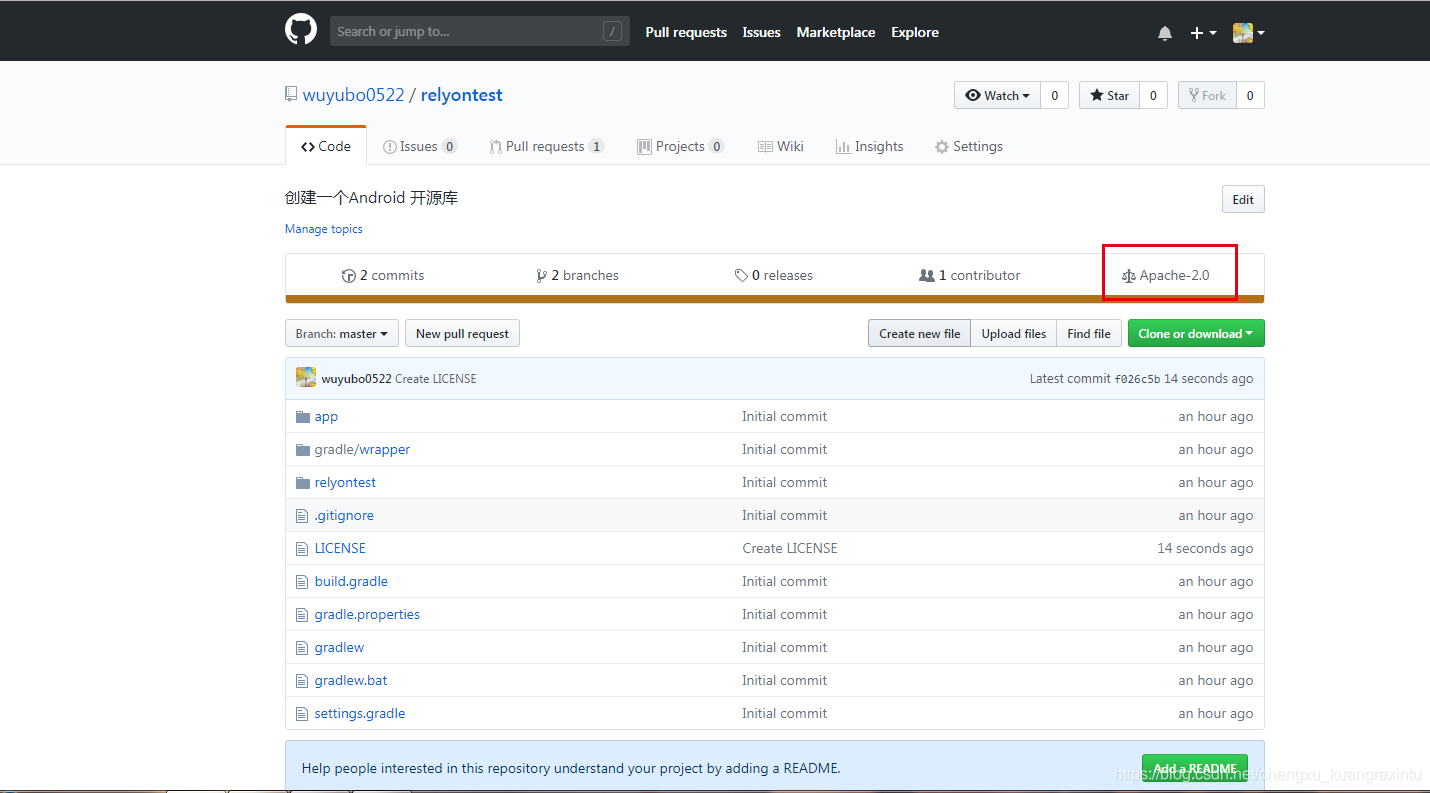Click the gradle.properties file icon
Viewport: 1430px width, 793px height.
tap(303, 614)
